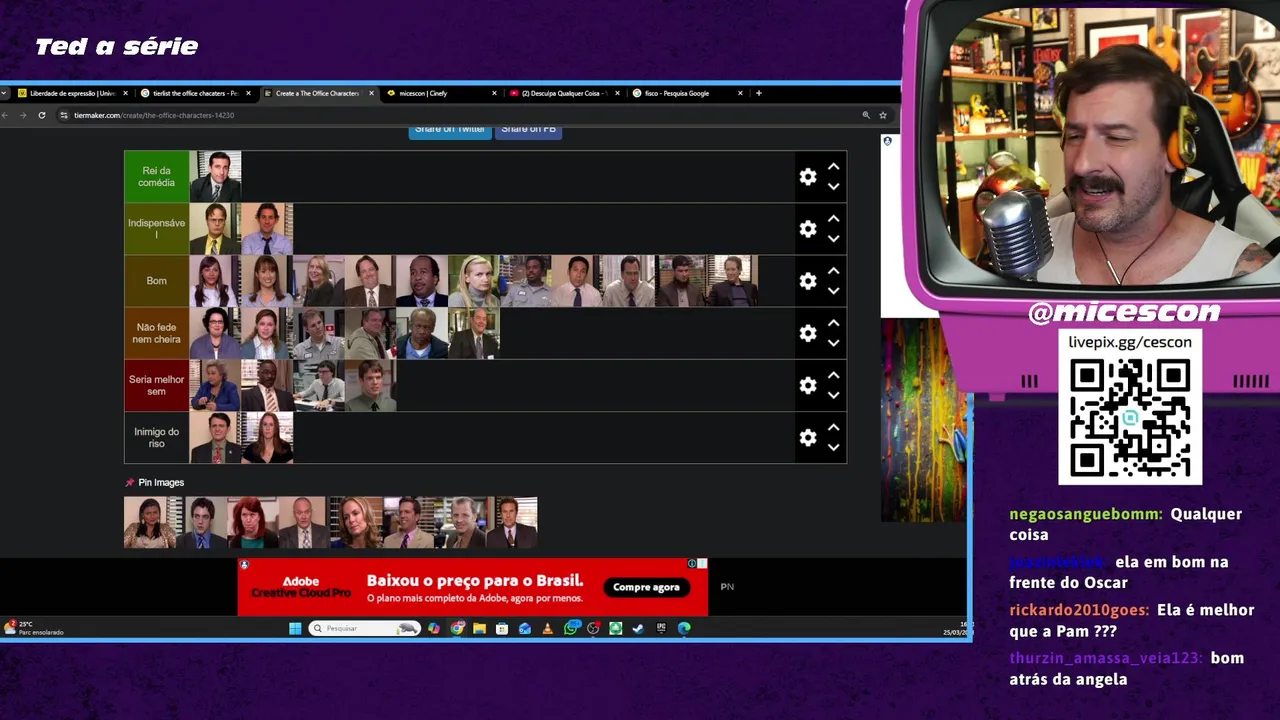Open Epic Games launcher from taskbar

661,628
